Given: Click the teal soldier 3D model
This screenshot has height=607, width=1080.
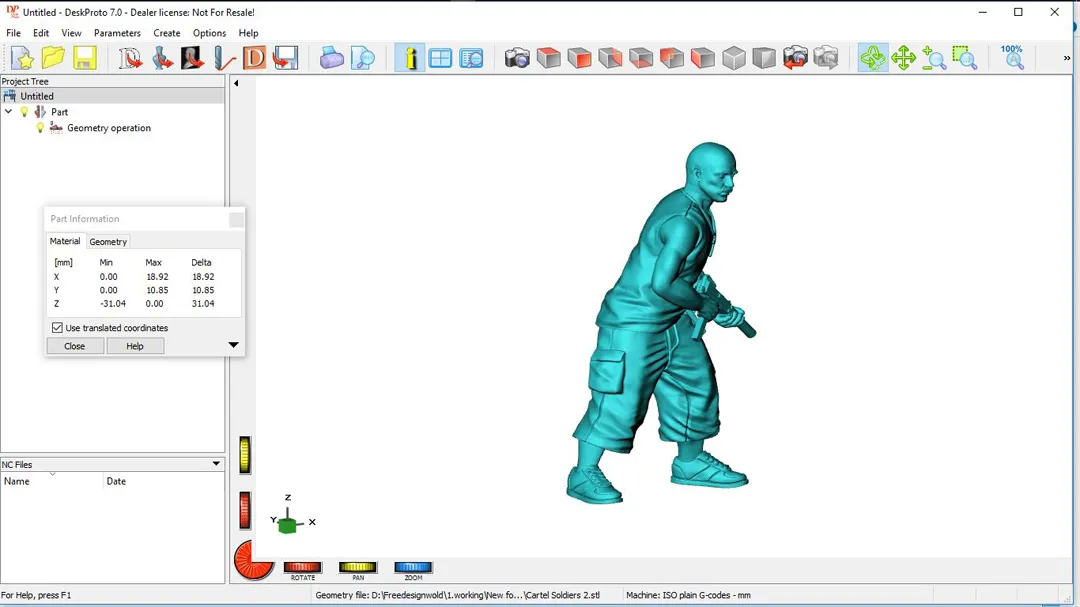Looking at the screenshot, I should (661, 322).
